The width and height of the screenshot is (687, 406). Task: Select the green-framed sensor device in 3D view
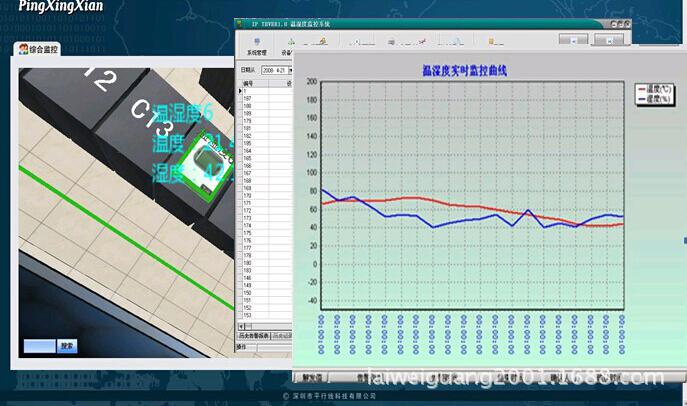pos(206,166)
